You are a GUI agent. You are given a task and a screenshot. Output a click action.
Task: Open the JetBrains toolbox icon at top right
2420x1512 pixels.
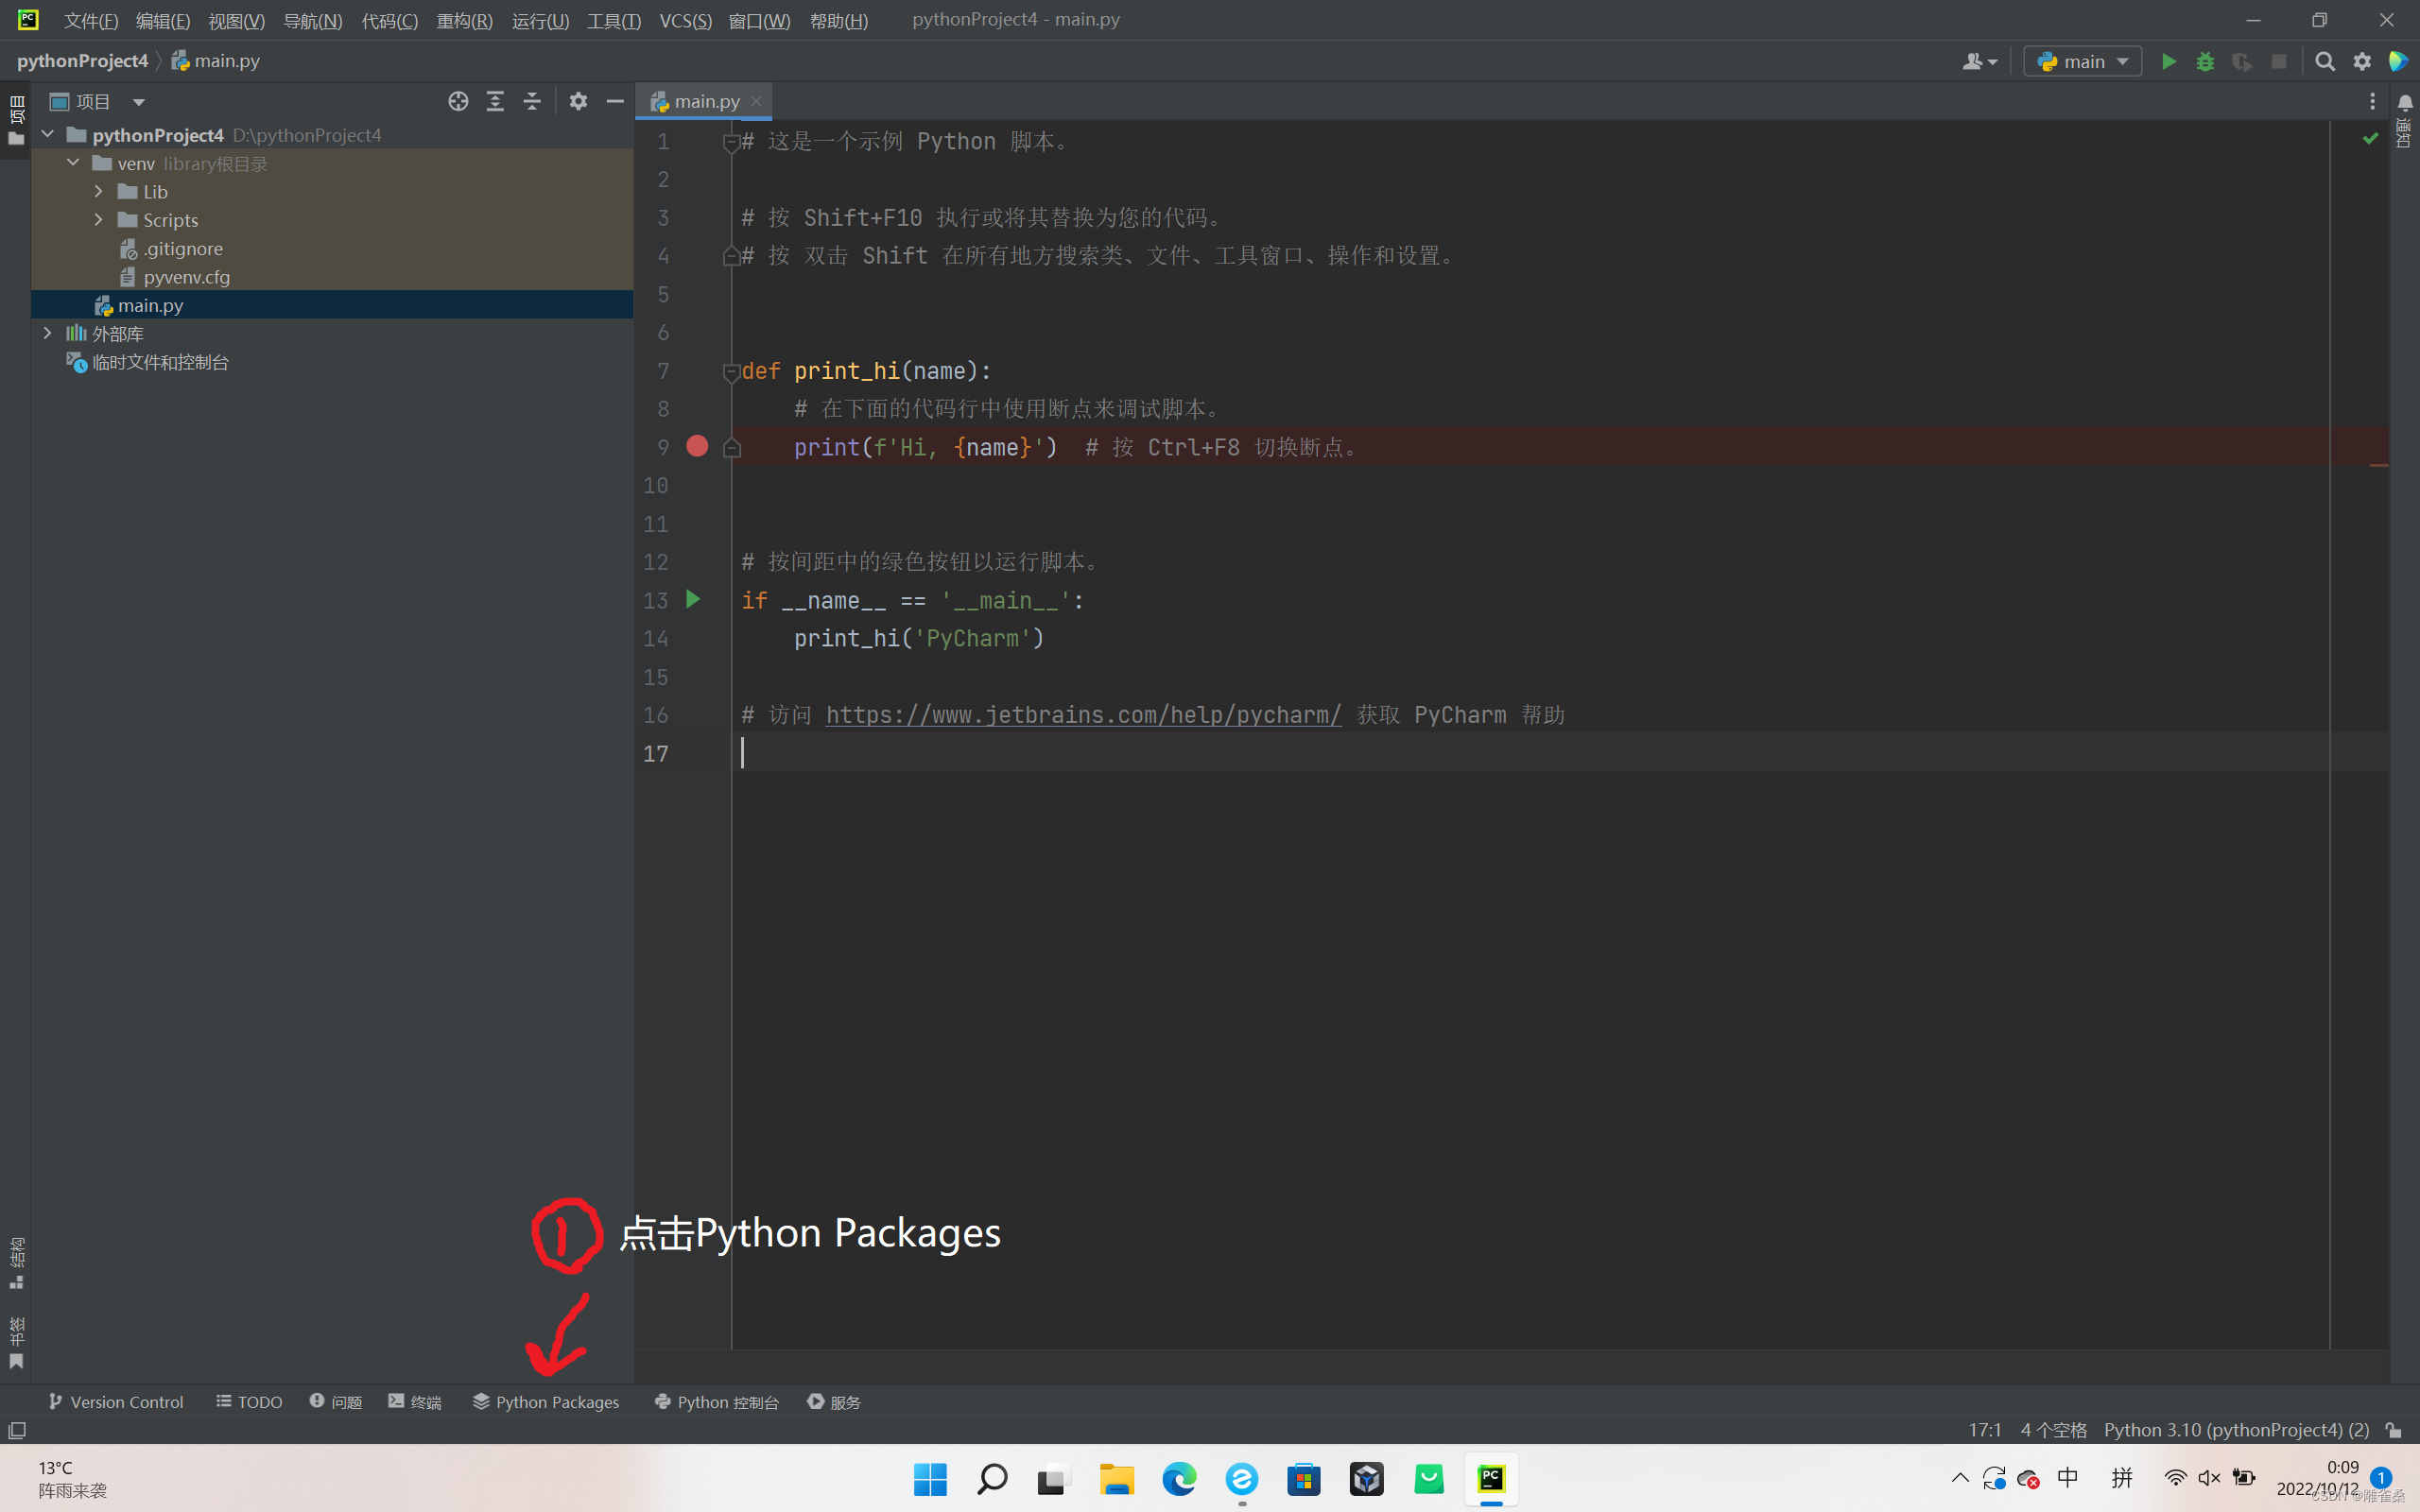(x=2398, y=61)
